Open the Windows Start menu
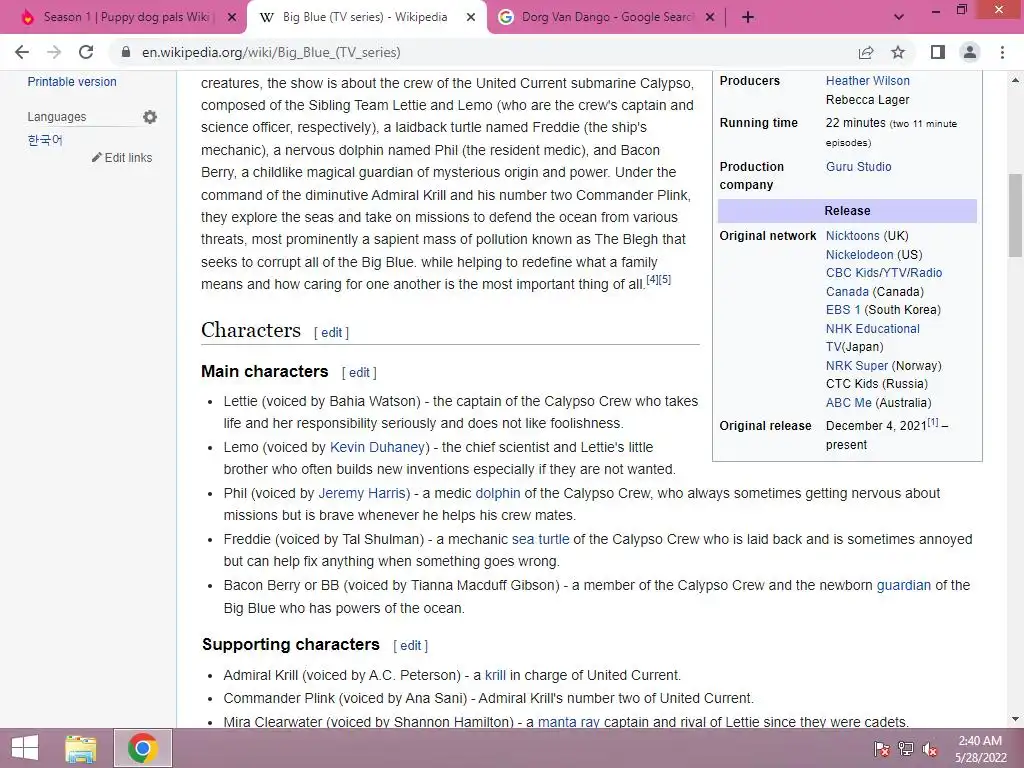Screen dimensions: 1024x768 [25, 748]
